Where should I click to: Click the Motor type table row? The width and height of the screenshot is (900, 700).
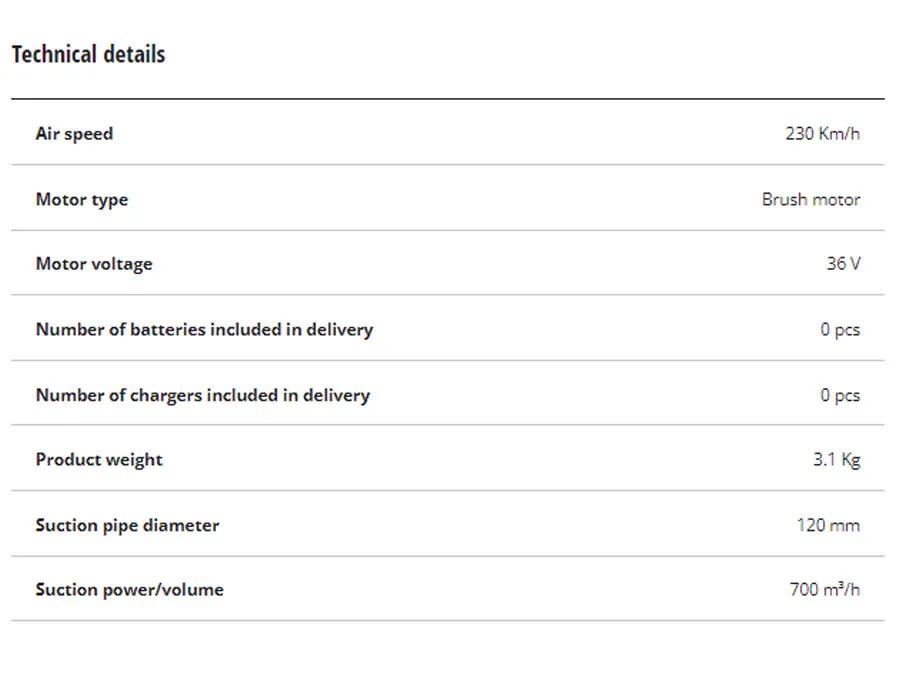pyautogui.click(x=448, y=198)
